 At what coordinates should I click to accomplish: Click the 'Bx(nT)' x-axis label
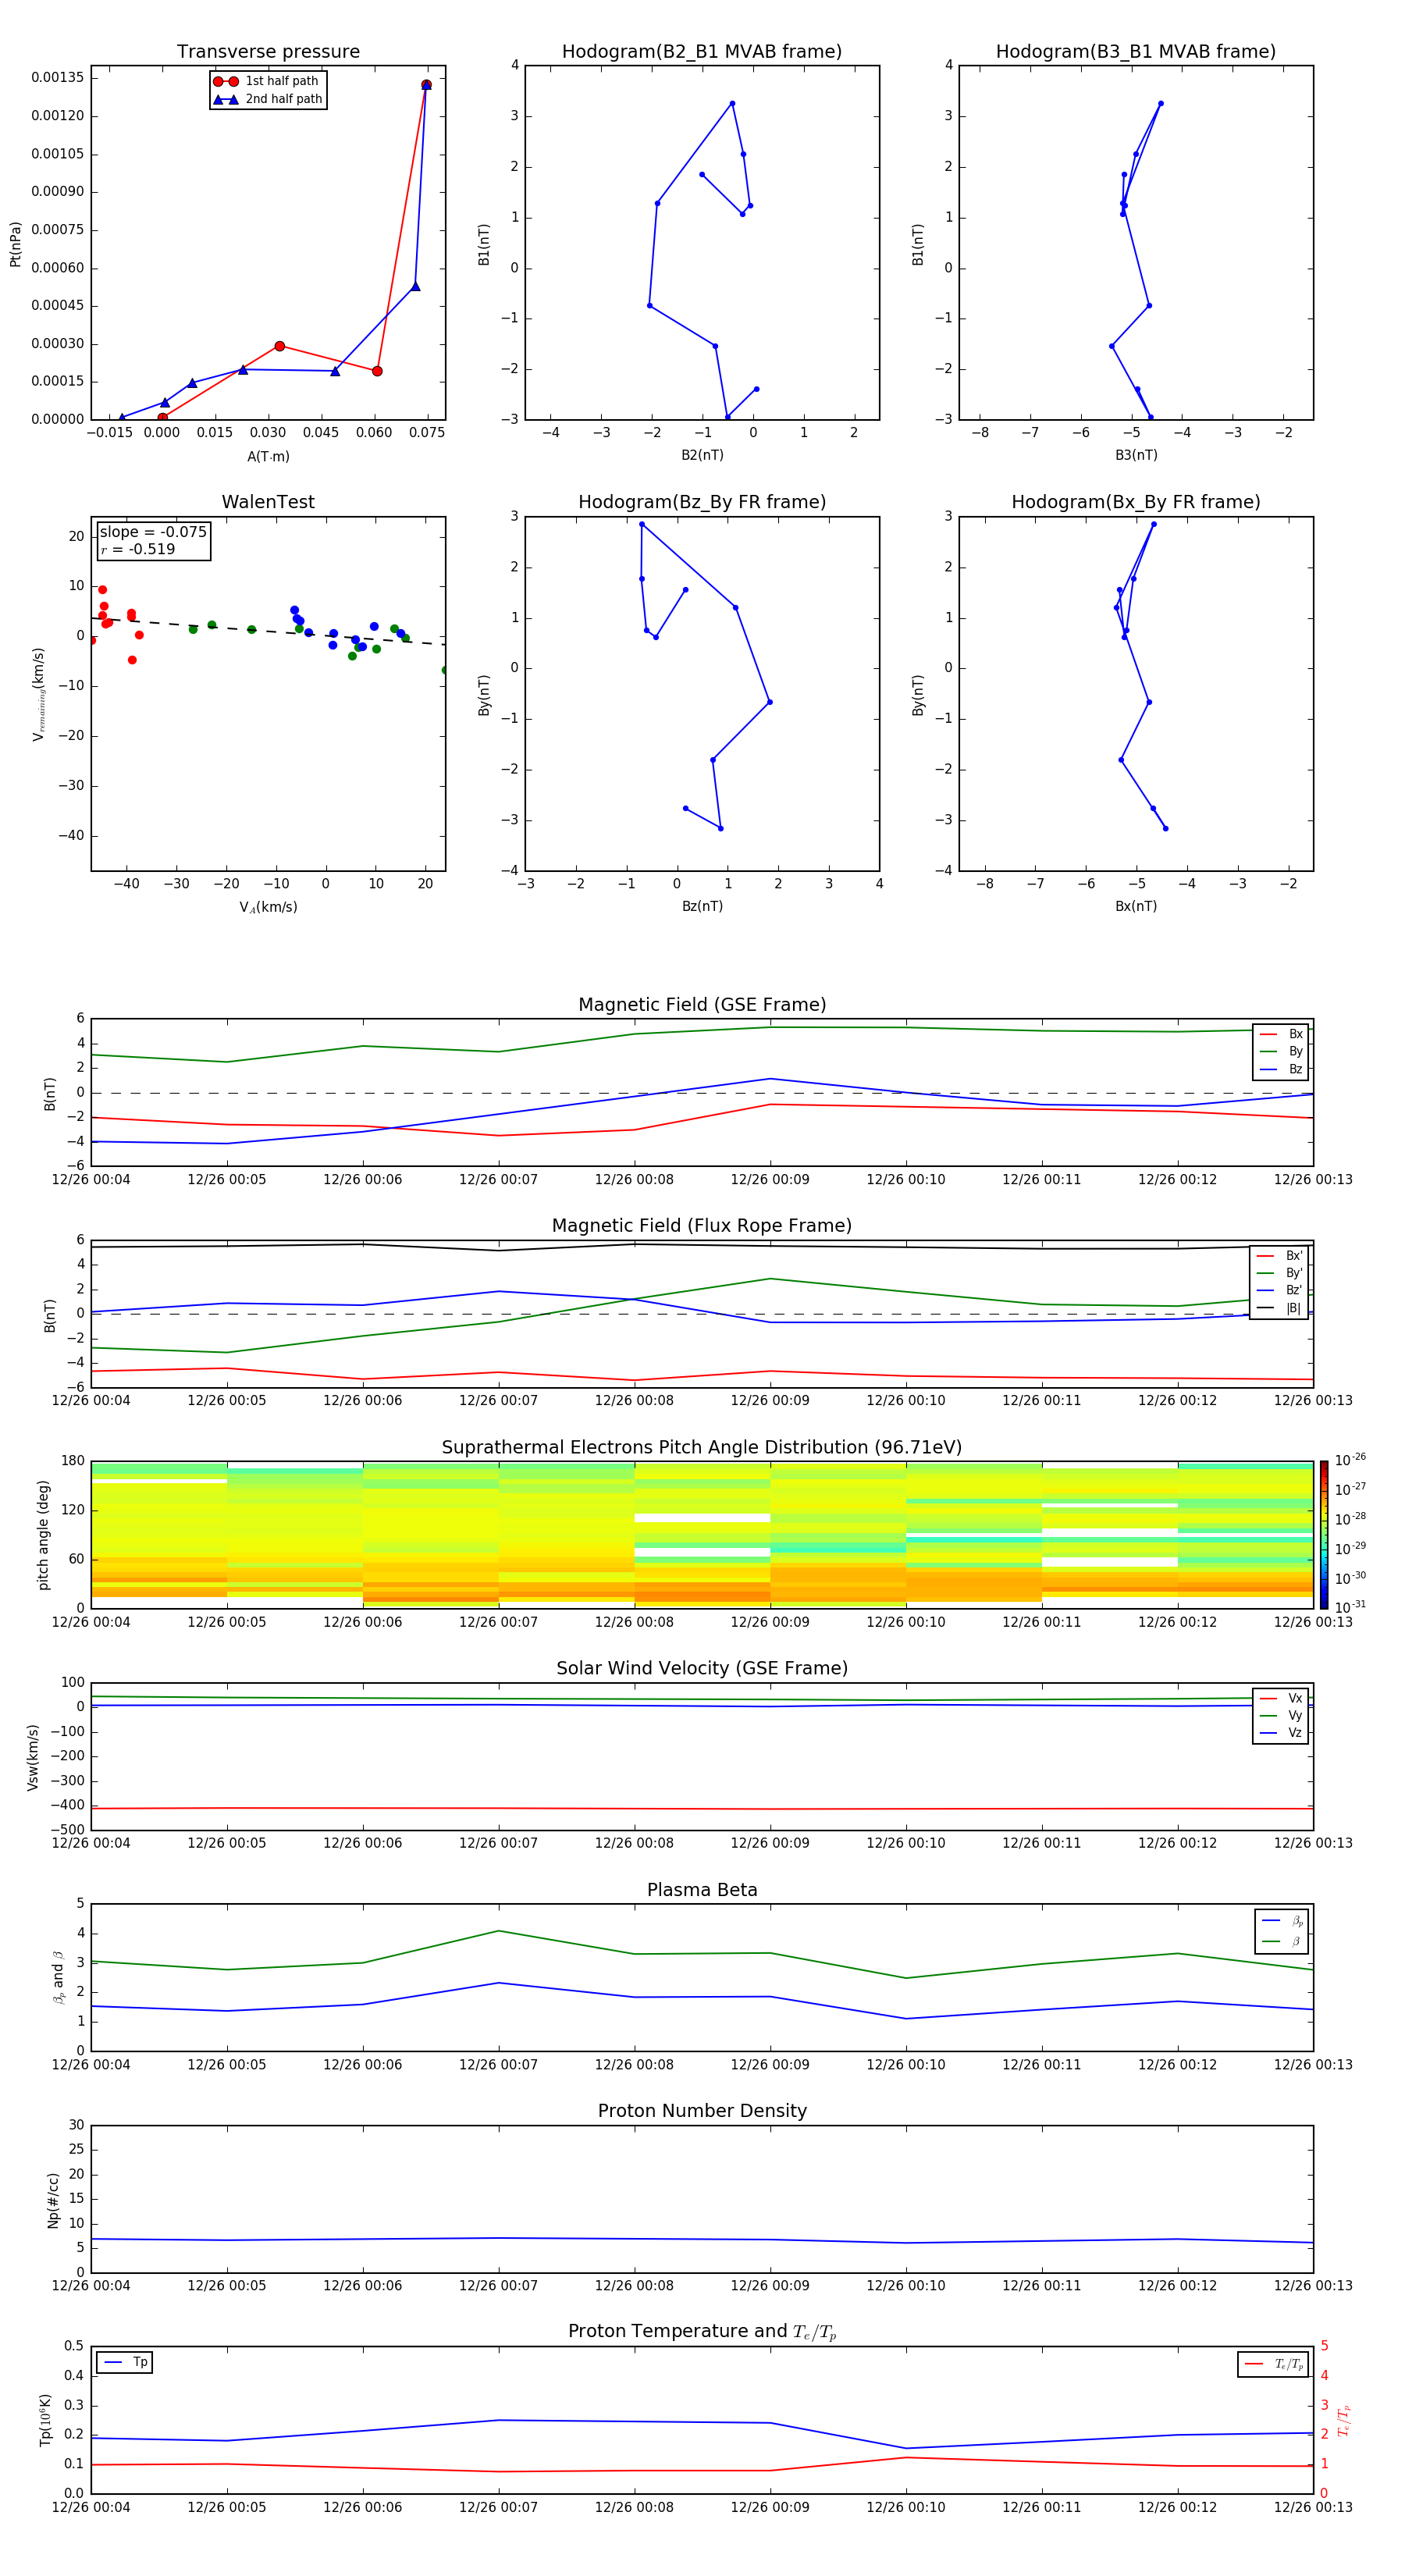click(x=1136, y=906)
